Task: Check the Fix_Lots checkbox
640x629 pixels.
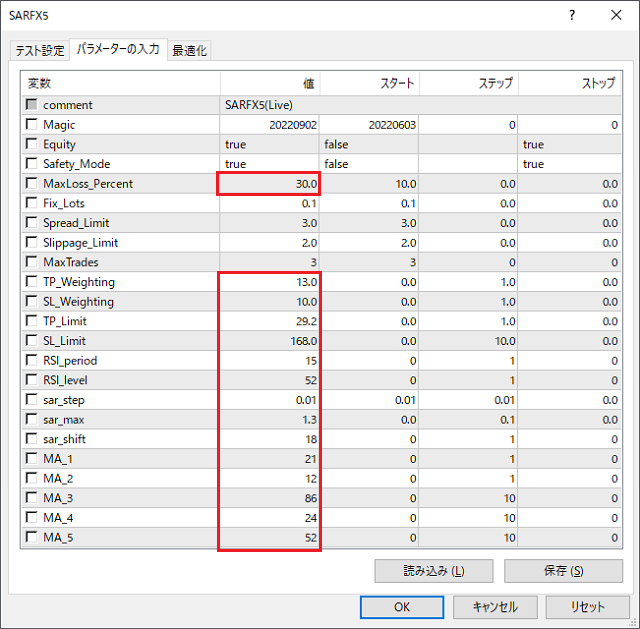Action: pyautogui.click(x=31, y=202)
